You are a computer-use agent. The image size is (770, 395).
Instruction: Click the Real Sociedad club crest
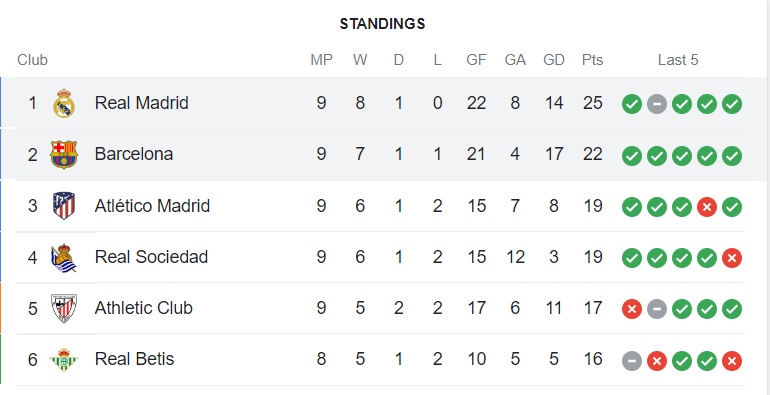(x=64, y=257)
